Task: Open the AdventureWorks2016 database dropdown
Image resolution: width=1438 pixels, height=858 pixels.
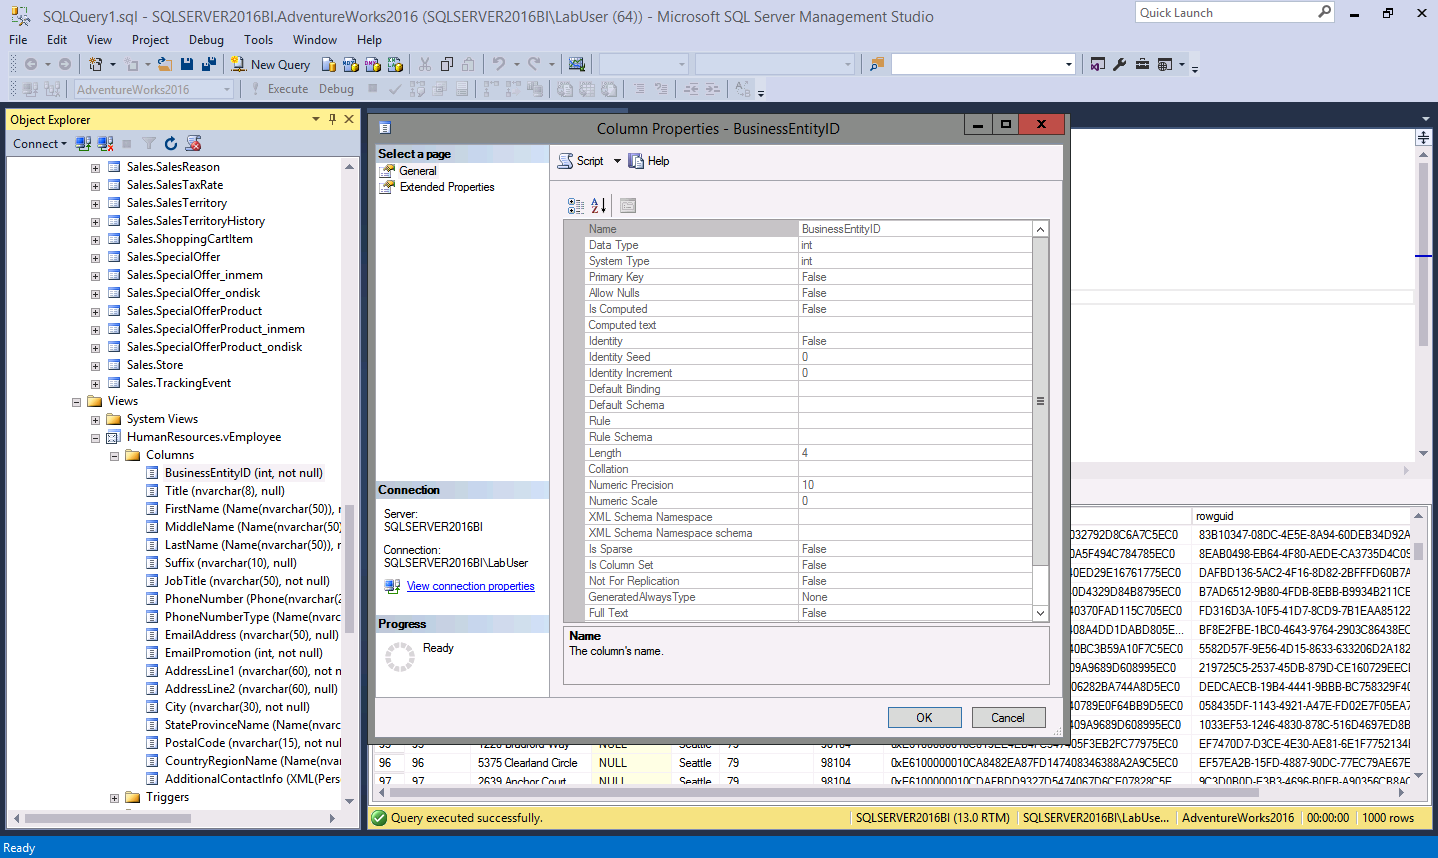Action: (x=228, y=88)
